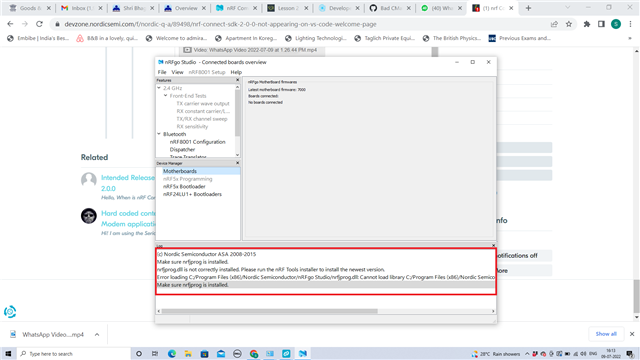The image size is (640, 360).
Task: Show more bookmarks with the chevron
Action: pyautogui.click(x=630, y=38)
